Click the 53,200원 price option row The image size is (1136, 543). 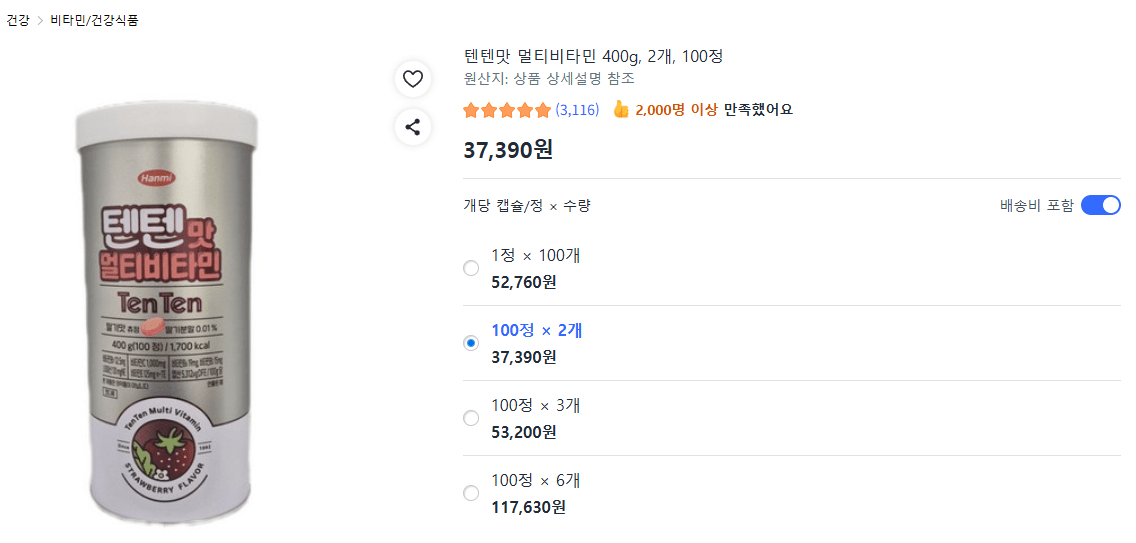792,418
